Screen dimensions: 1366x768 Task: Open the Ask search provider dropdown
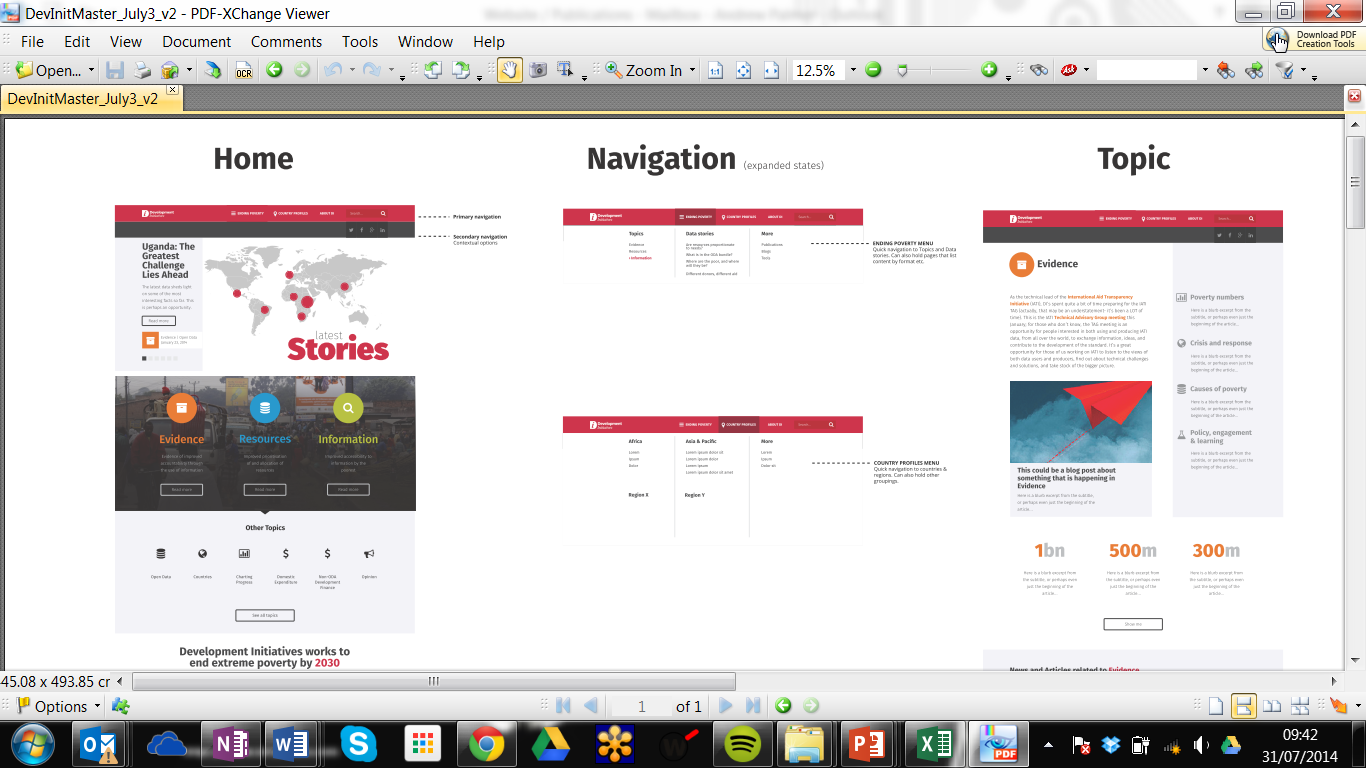pos(1087,70)
